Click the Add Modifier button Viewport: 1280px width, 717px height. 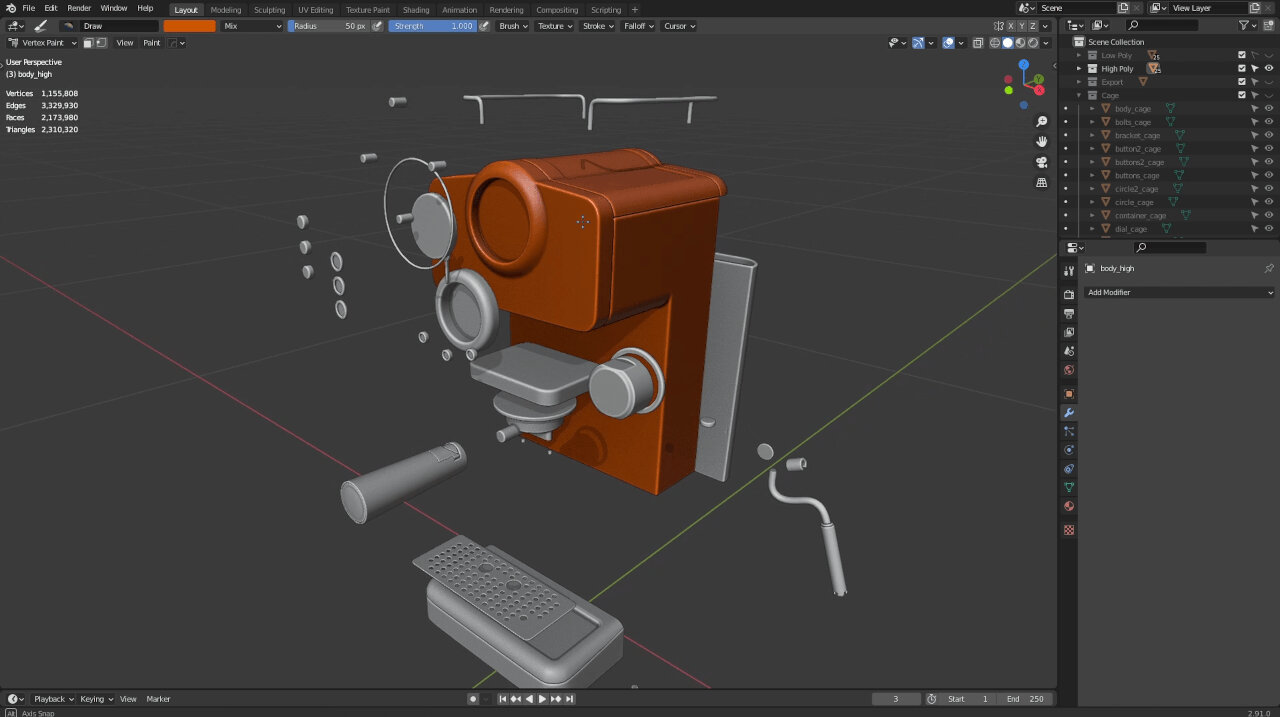coord(1178,292)
